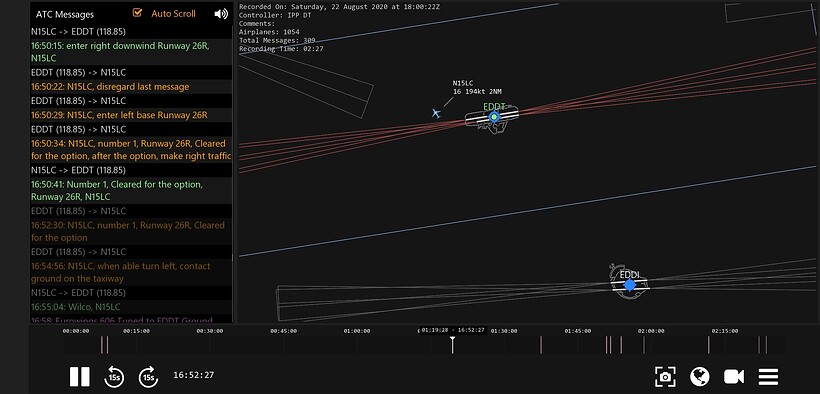Rewind the replay by 15 seconds

point(114,377)
